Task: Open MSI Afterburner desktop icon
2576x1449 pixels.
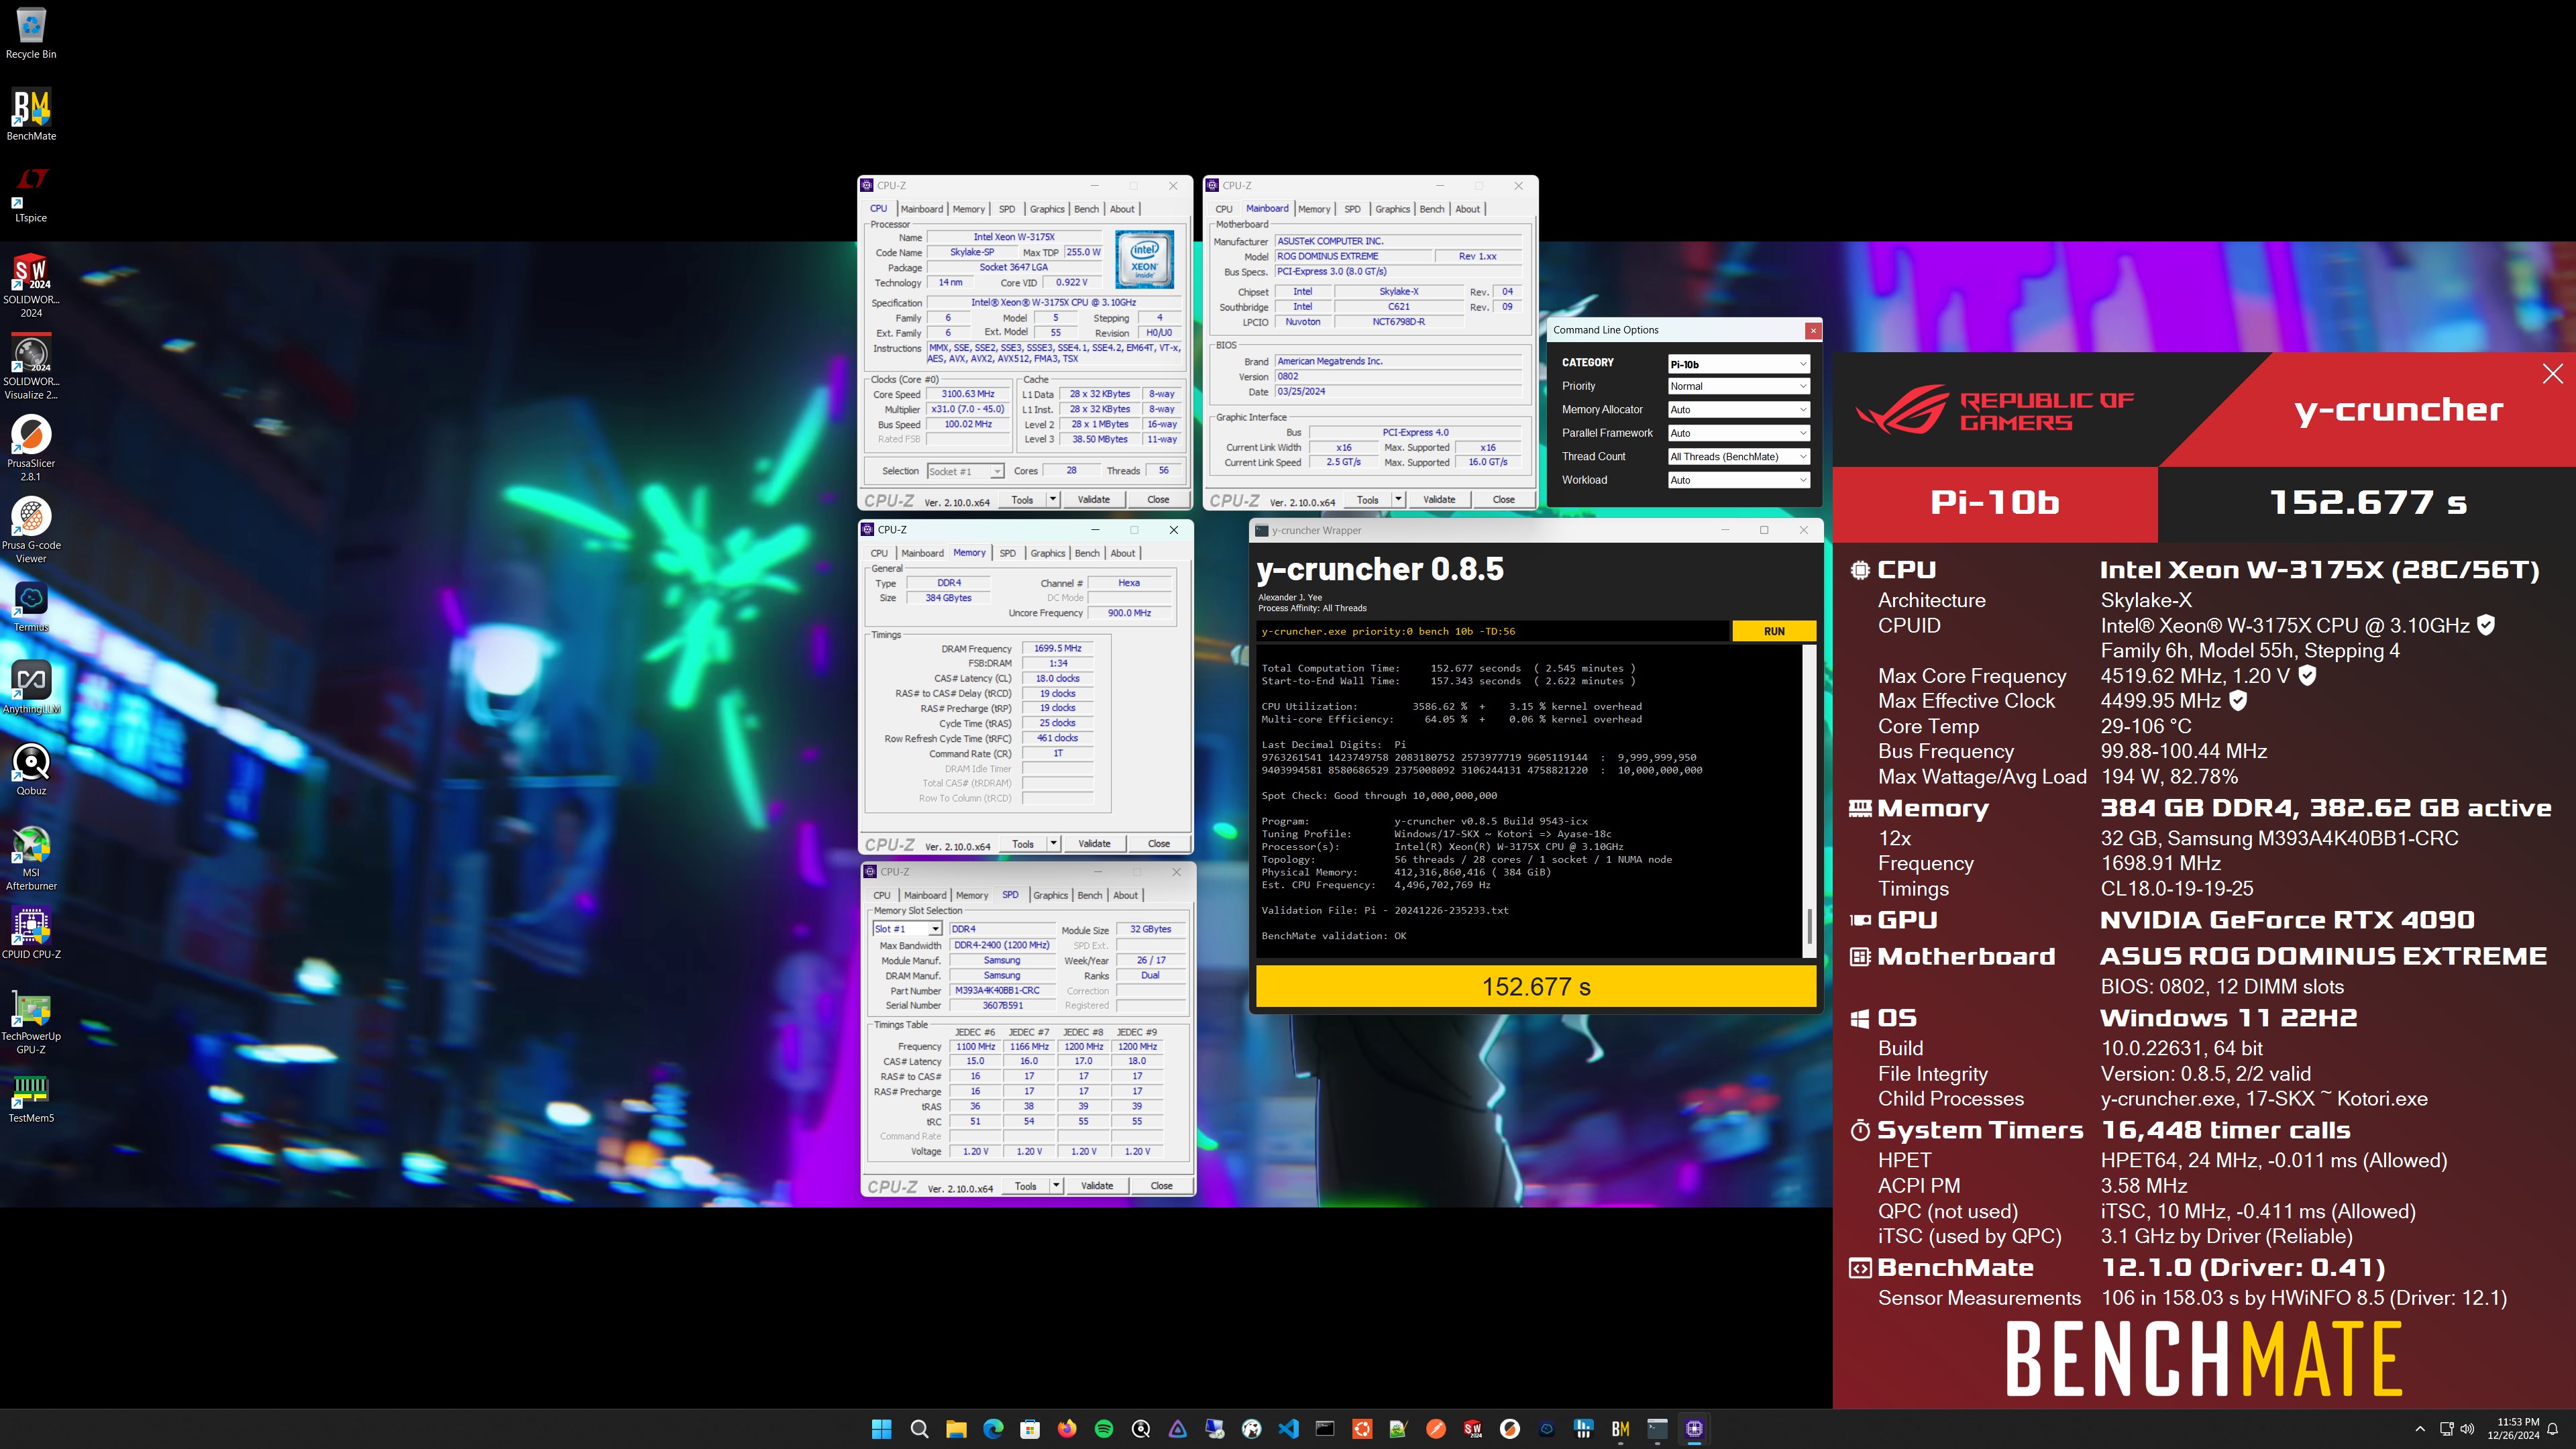Action: coord(31,858)
